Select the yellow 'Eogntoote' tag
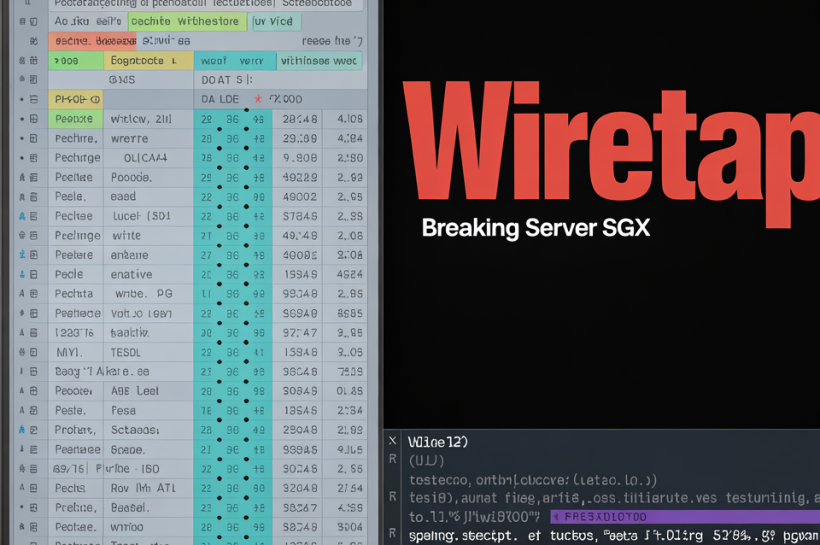Screen dimensions: 820x545 pos(149,61)
